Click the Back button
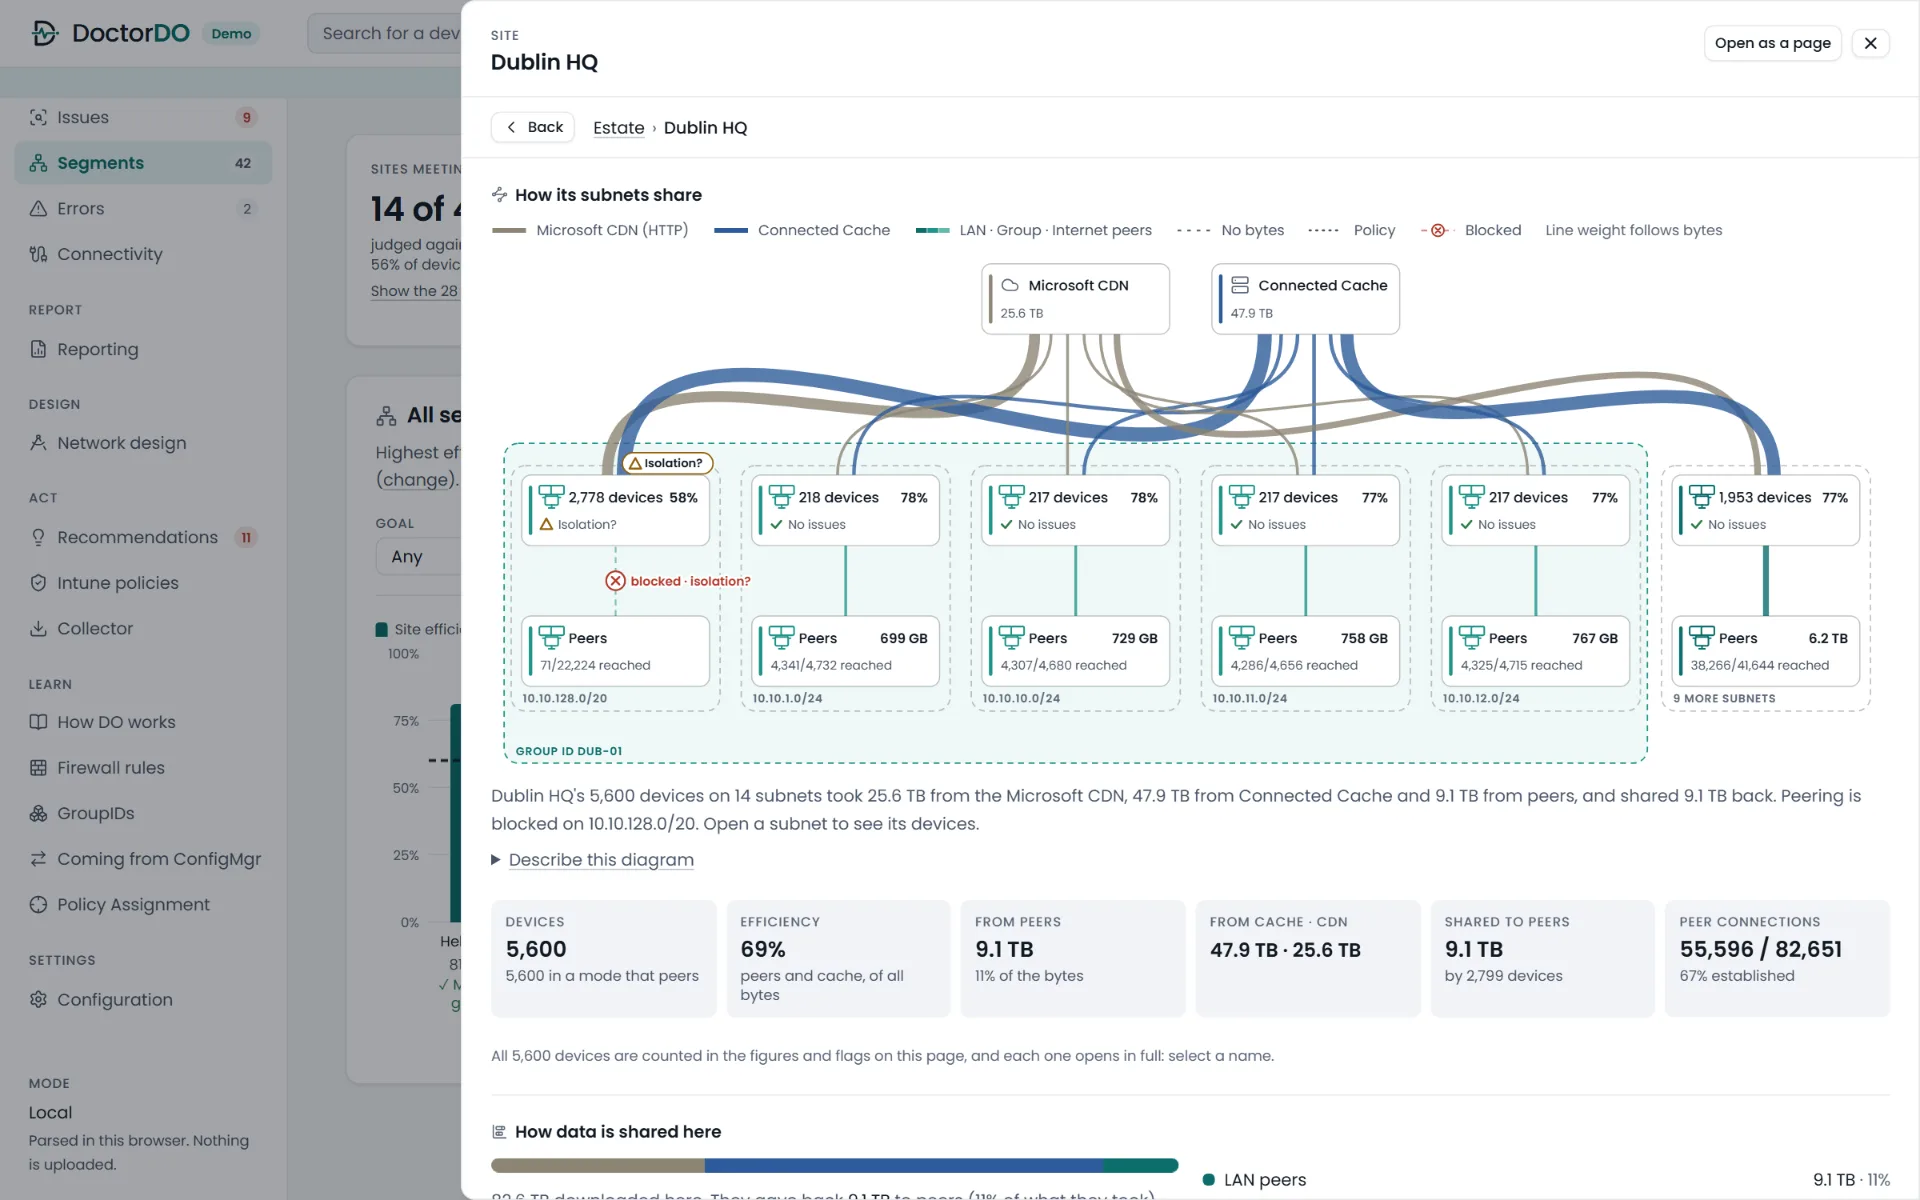 coord(533,127)
